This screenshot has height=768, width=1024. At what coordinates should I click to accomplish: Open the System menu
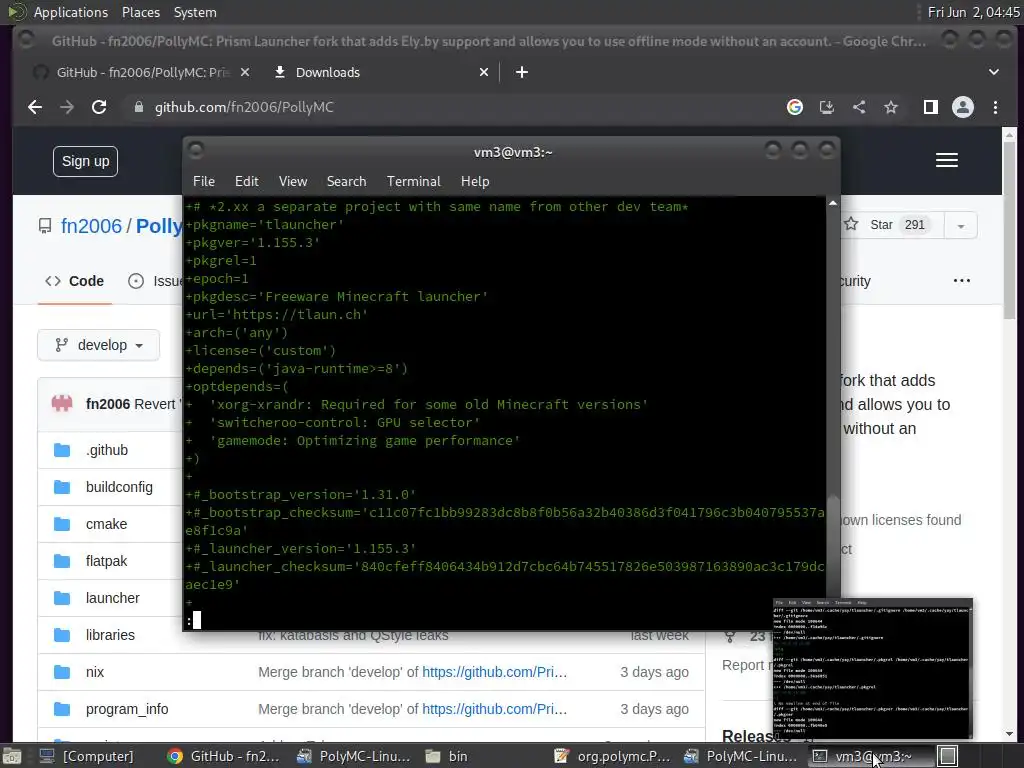[195, 12]
